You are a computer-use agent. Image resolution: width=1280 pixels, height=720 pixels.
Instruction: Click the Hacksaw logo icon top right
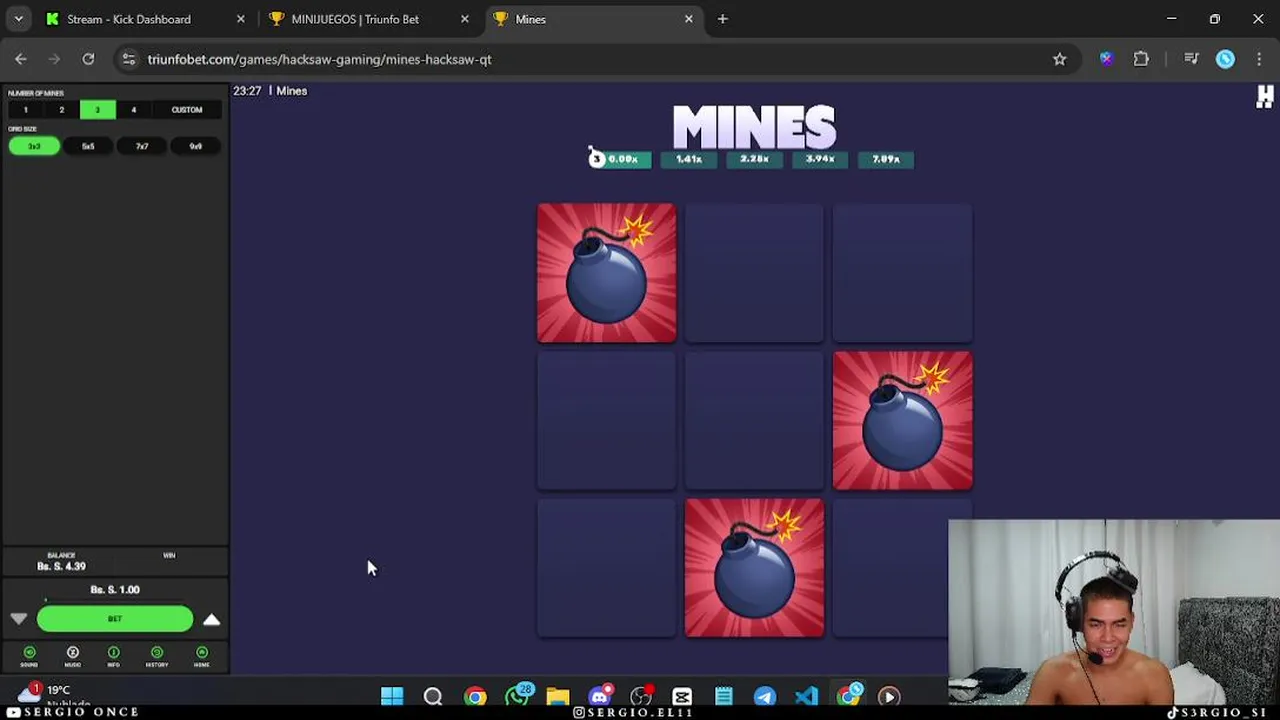tap(1265, 96)
